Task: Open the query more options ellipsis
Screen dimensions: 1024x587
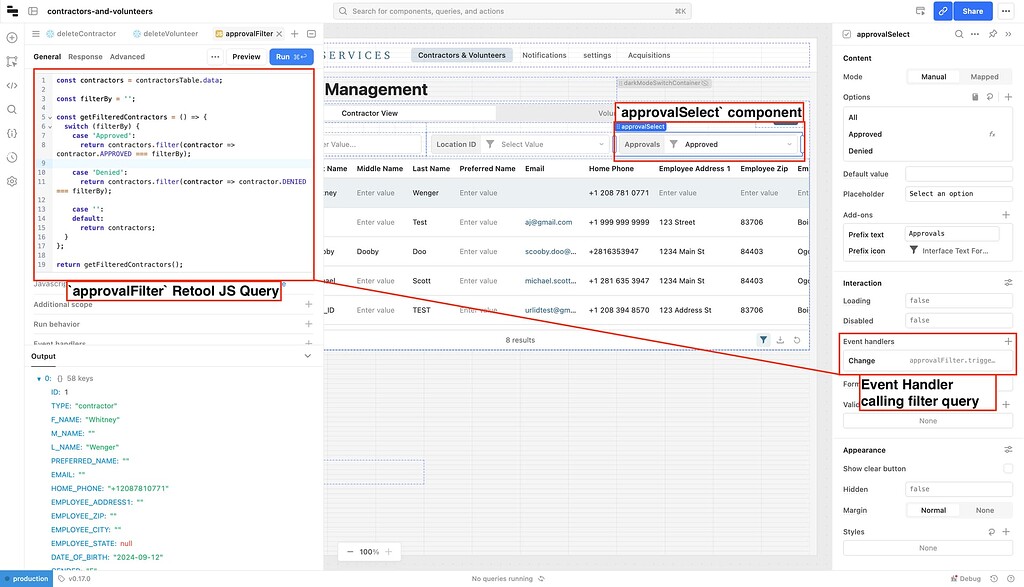Action: point(215,57)
